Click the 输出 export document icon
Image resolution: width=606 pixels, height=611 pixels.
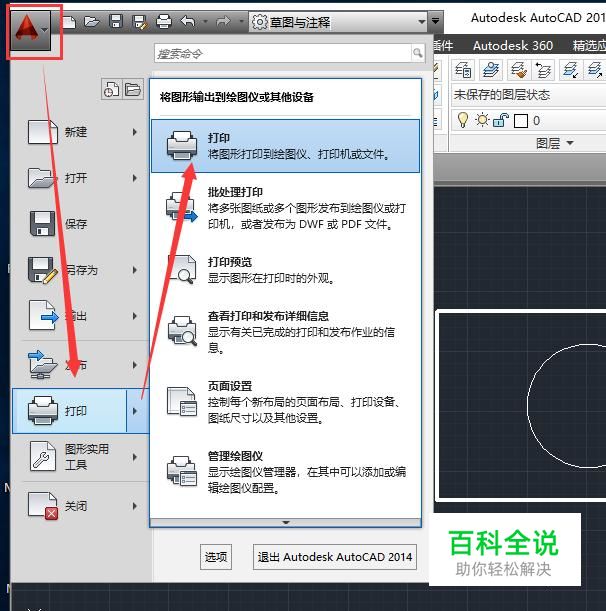point(43,315)
